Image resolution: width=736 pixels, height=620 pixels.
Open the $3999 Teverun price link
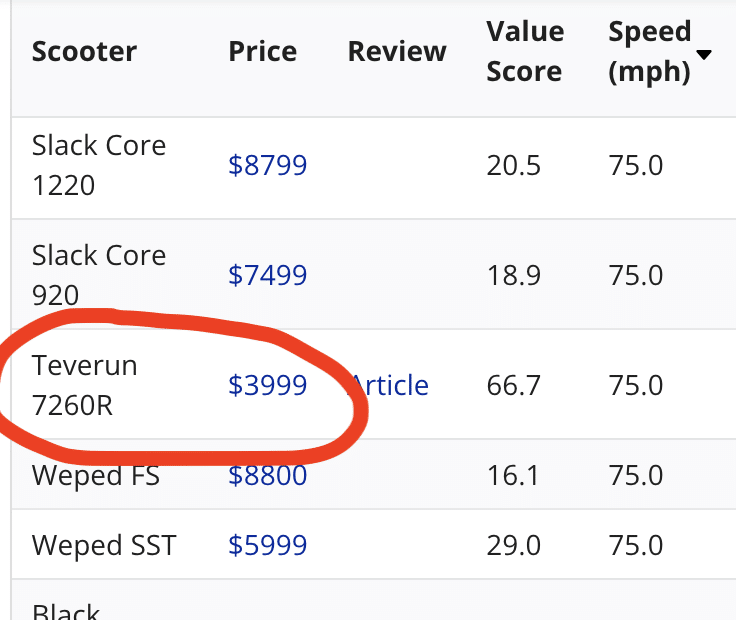pyautogui.click(x=267, y=385)
